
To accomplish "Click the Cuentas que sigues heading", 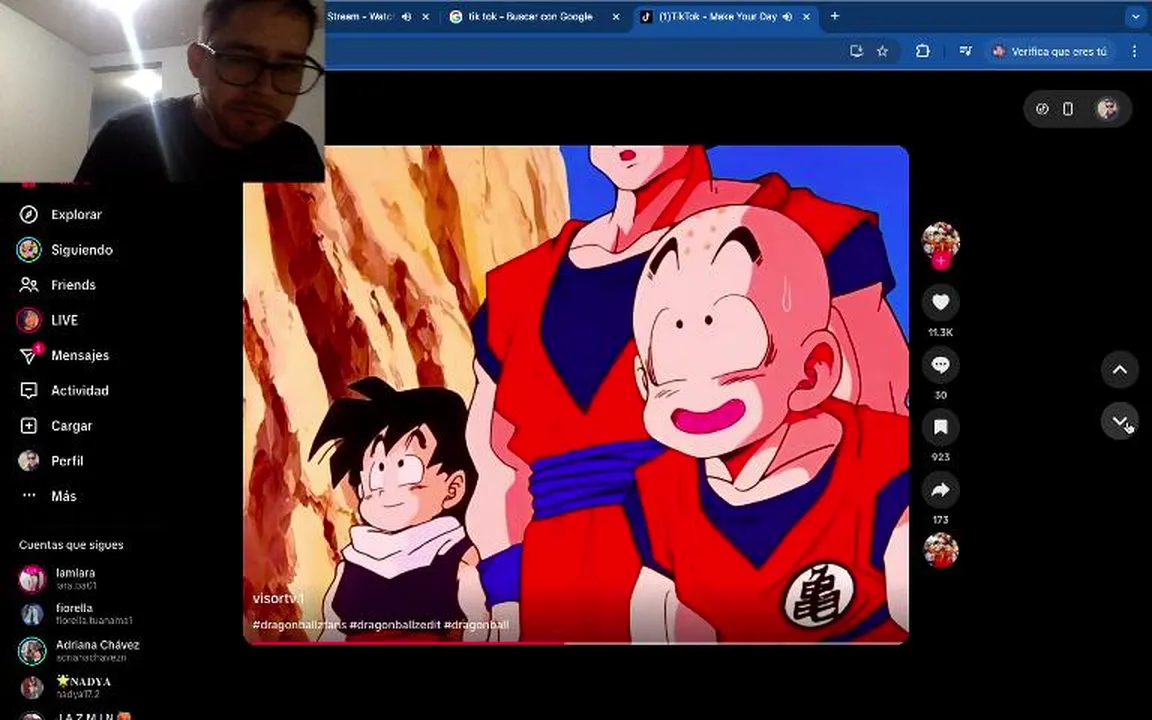I will pos(71,544).
